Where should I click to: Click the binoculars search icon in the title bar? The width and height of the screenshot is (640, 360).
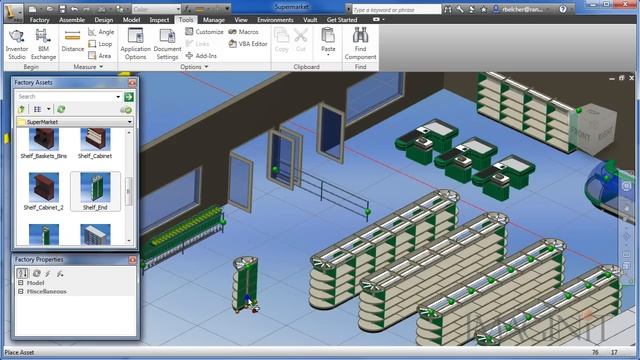pyautogui.click(x=448, y=9)
